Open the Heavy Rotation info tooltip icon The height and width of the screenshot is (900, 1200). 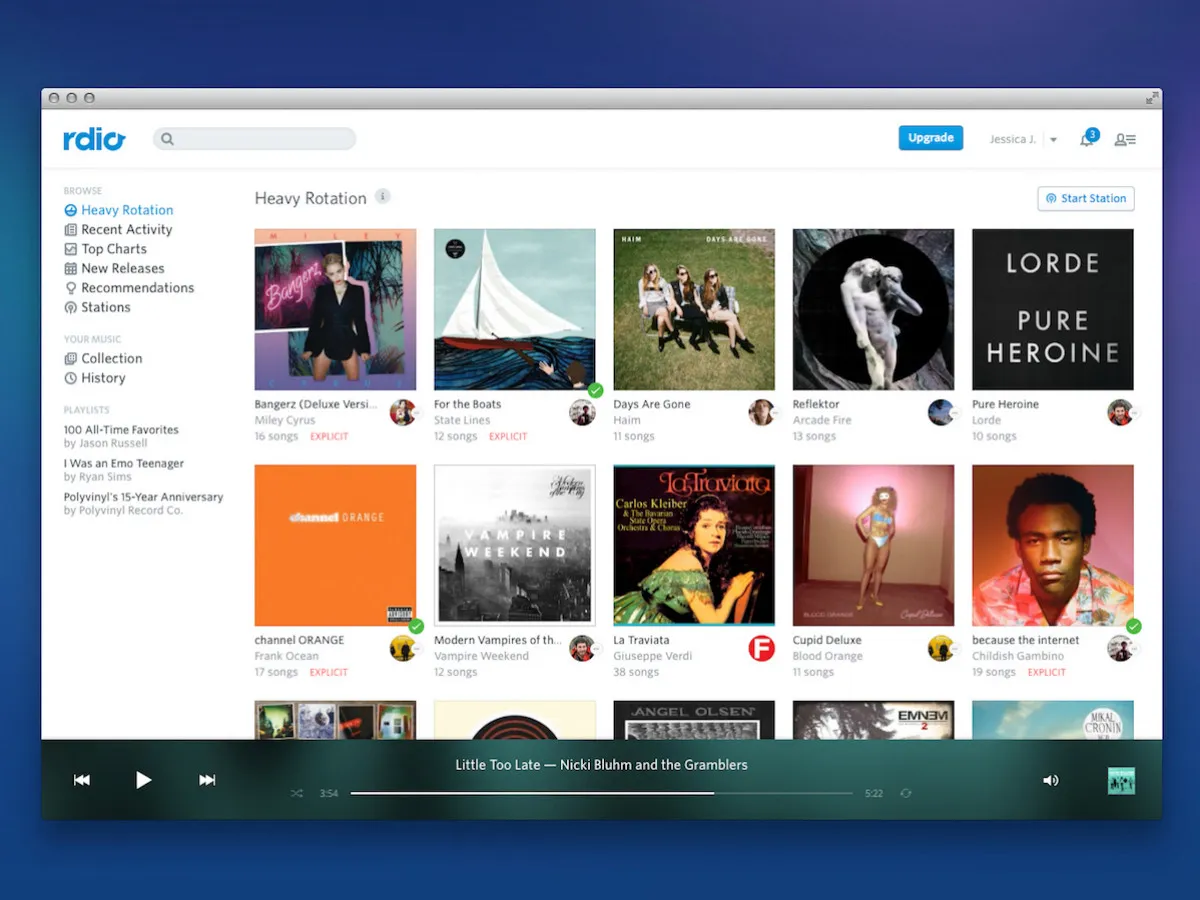click(x=381, y=197)
